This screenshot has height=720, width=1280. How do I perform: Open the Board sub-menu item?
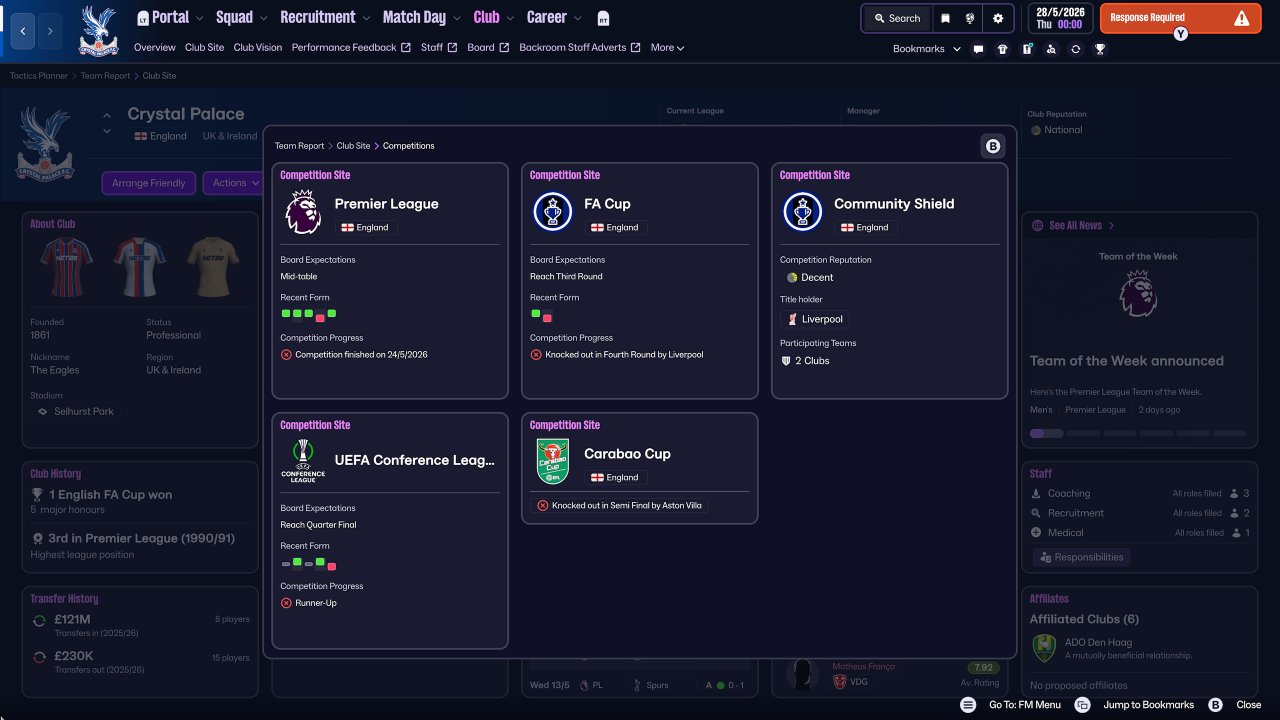click(488, 48)
